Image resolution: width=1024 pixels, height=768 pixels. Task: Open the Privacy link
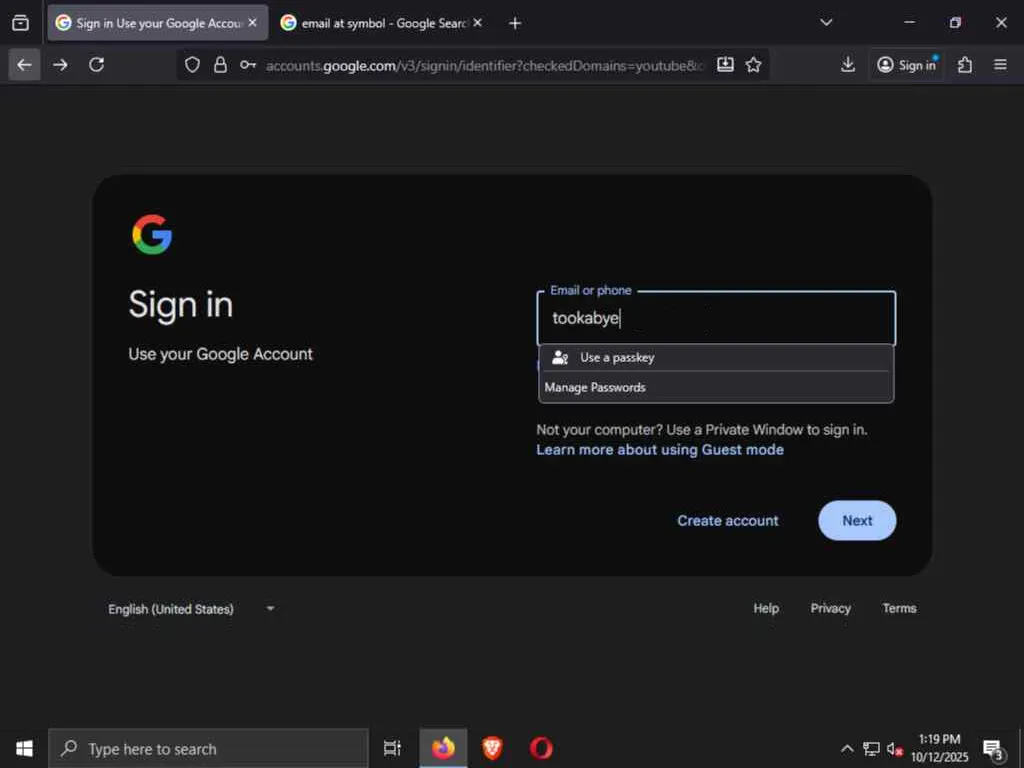coord(831,608)
